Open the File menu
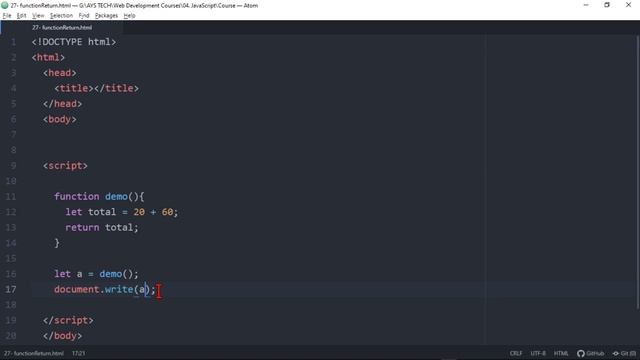The image size is (640, 360). pos(7,16)
